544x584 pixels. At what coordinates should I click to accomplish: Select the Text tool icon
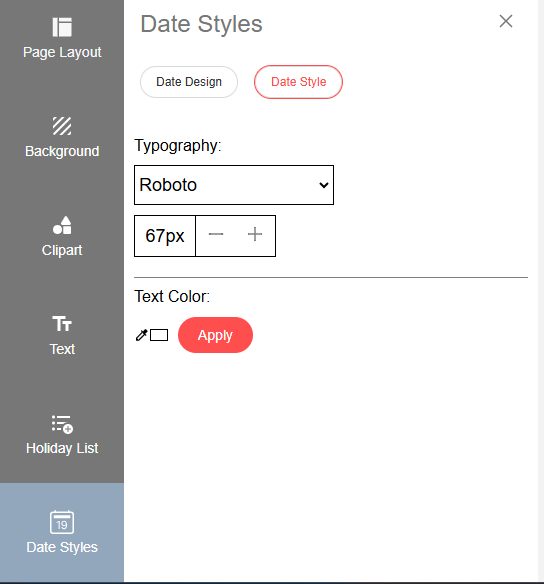click(x=62, y=324)
